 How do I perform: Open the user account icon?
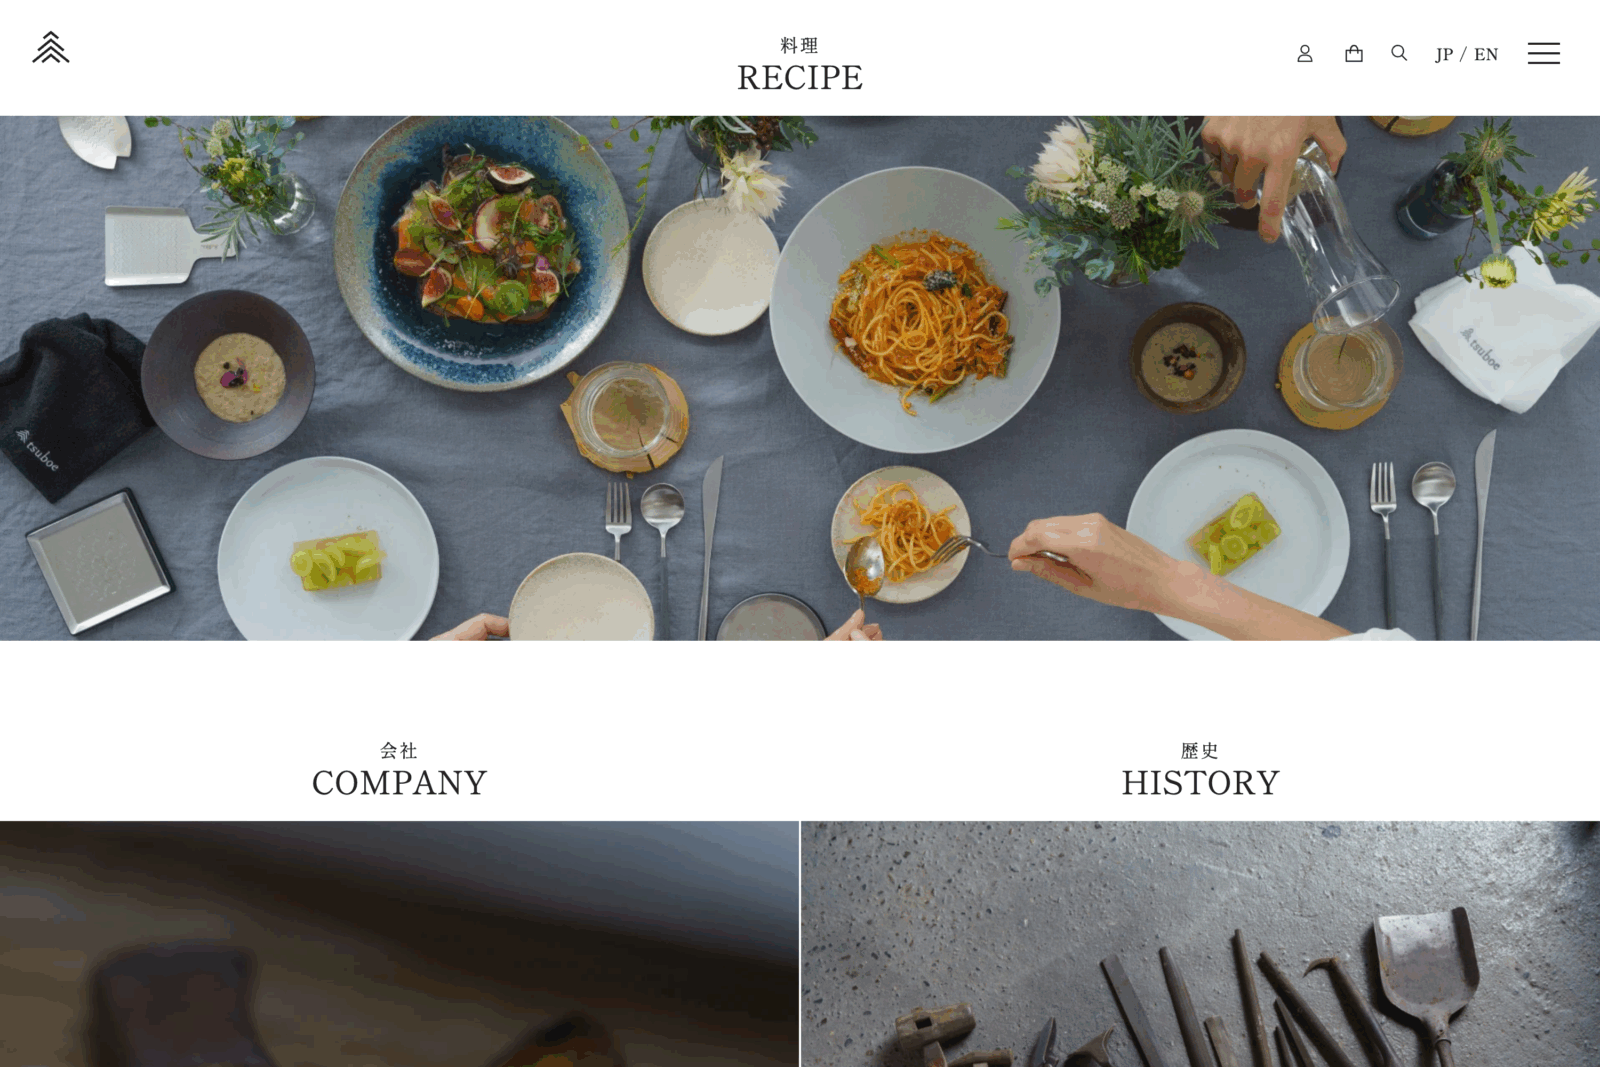pos(1305,53)
